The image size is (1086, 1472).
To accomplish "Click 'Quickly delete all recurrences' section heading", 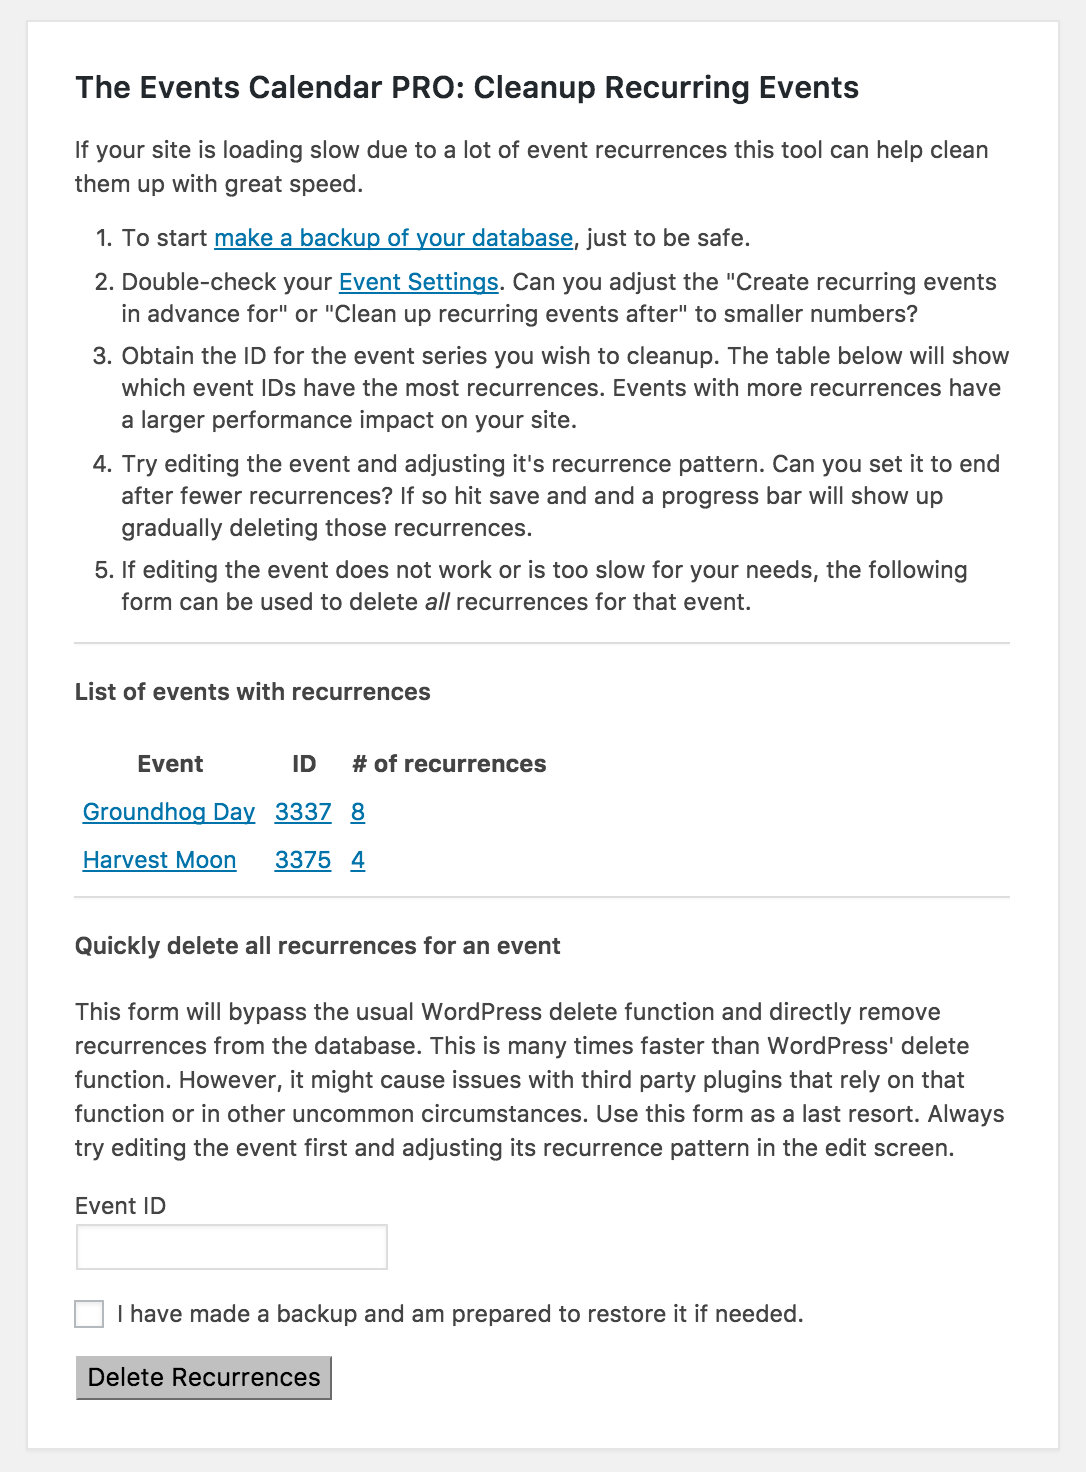I will (x=317, y=946).
